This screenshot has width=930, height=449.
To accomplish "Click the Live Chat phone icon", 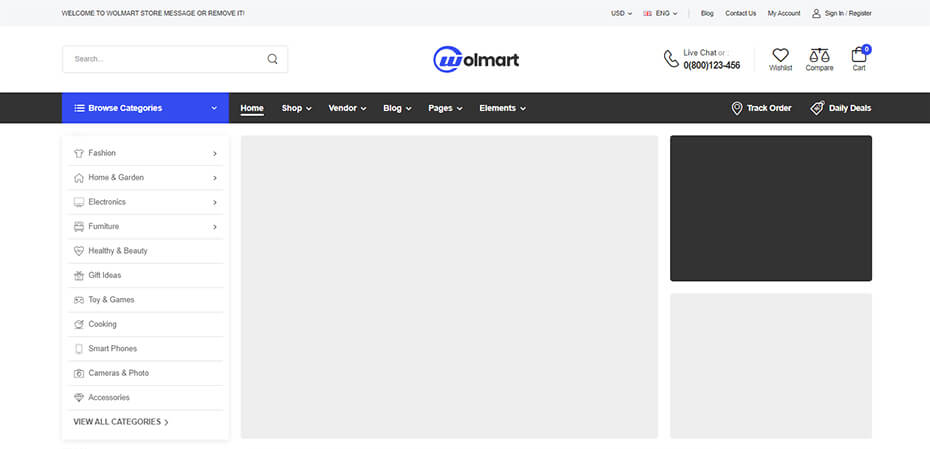I will [671, 59].
